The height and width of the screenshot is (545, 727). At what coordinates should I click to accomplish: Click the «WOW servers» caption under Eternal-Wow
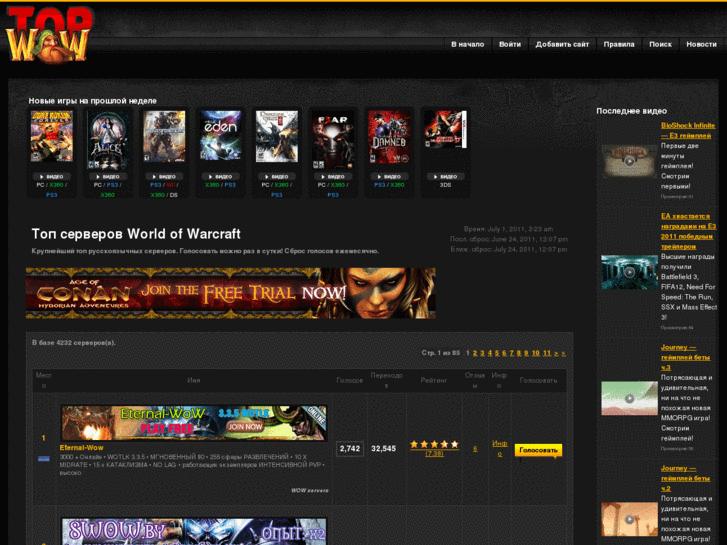pos(310,490)
